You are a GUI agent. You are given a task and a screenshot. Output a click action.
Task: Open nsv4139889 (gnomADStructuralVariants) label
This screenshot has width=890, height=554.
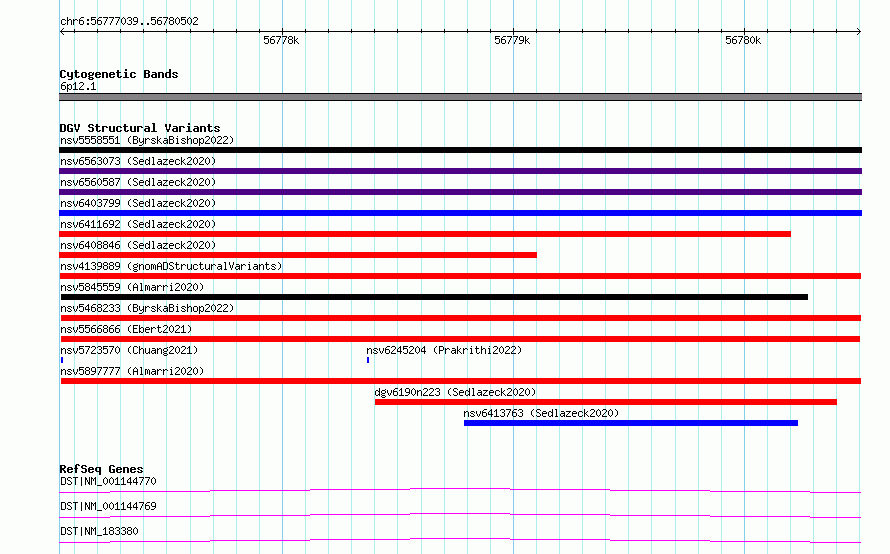click(171, 266)
